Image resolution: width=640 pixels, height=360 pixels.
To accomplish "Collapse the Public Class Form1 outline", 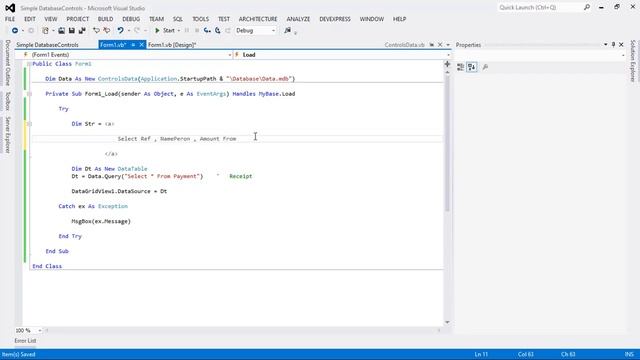I will 29,64.
